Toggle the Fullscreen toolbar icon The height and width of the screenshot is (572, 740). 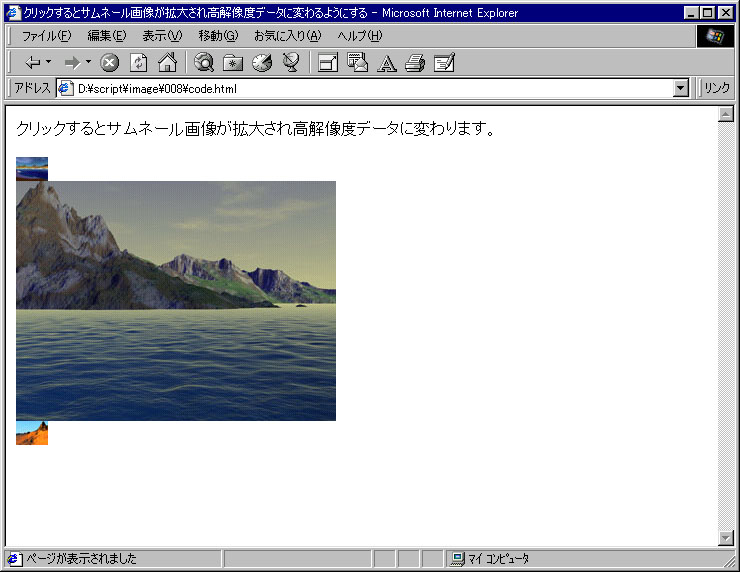pyautogui.click(x=328, y=62)
